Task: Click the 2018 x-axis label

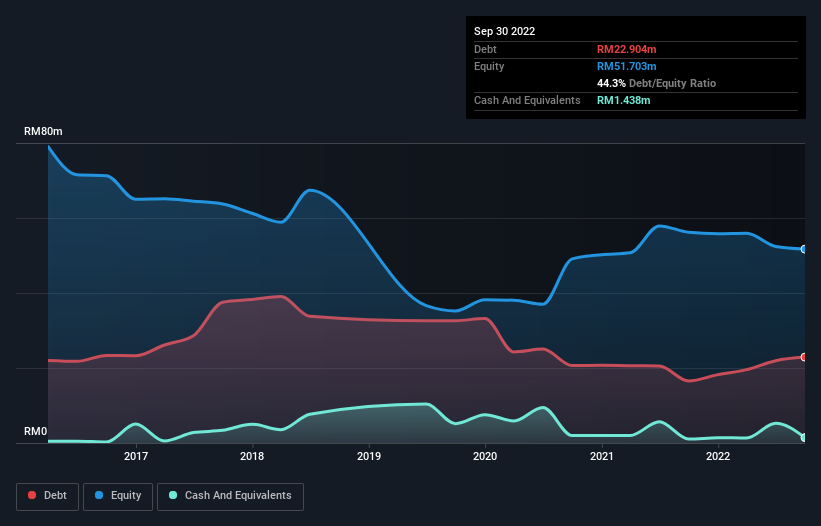Action: point(252,456)
